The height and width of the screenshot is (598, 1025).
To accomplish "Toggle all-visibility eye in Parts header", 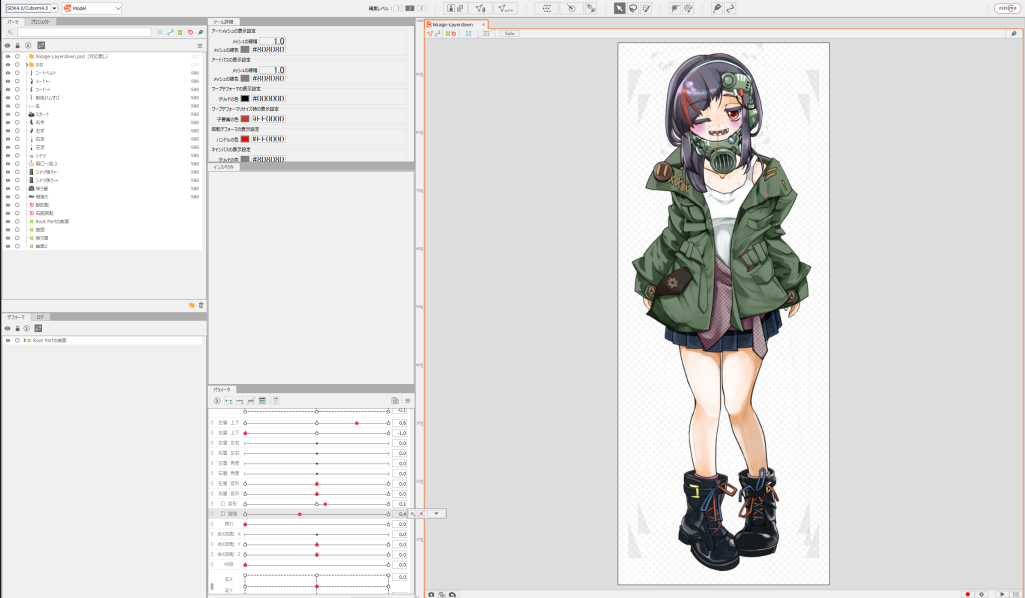I will (8, 46).
